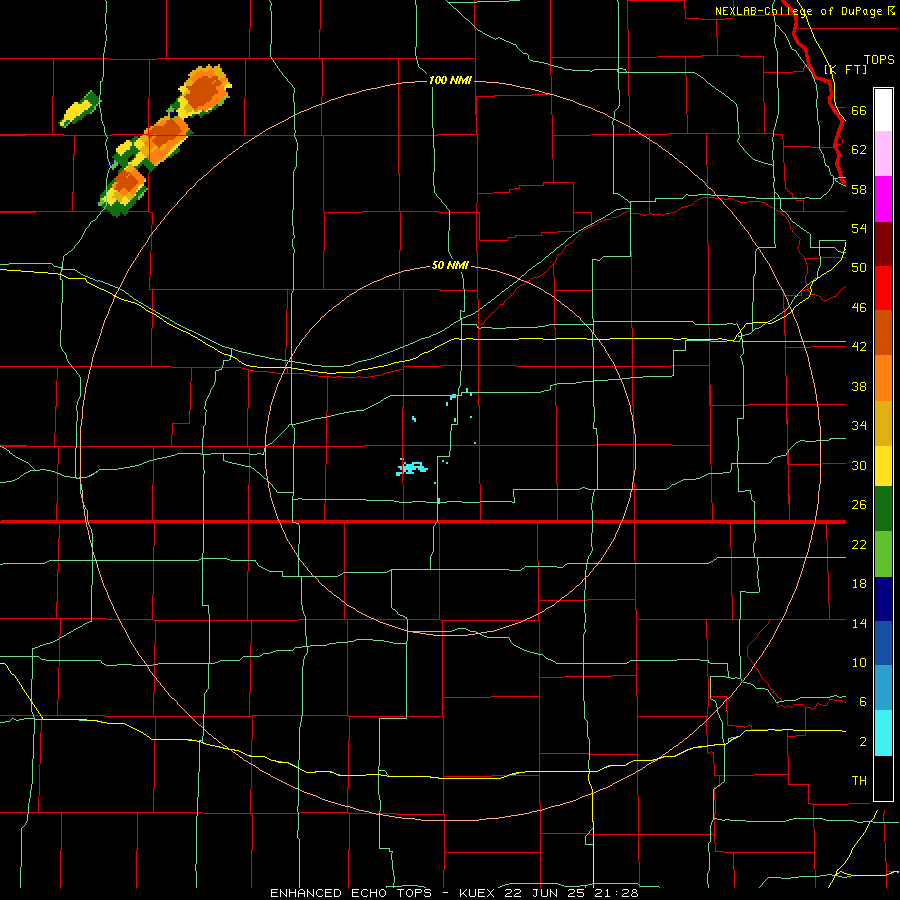
Task: Click the 100 NMI range ring label
Action: pos(450,80)
